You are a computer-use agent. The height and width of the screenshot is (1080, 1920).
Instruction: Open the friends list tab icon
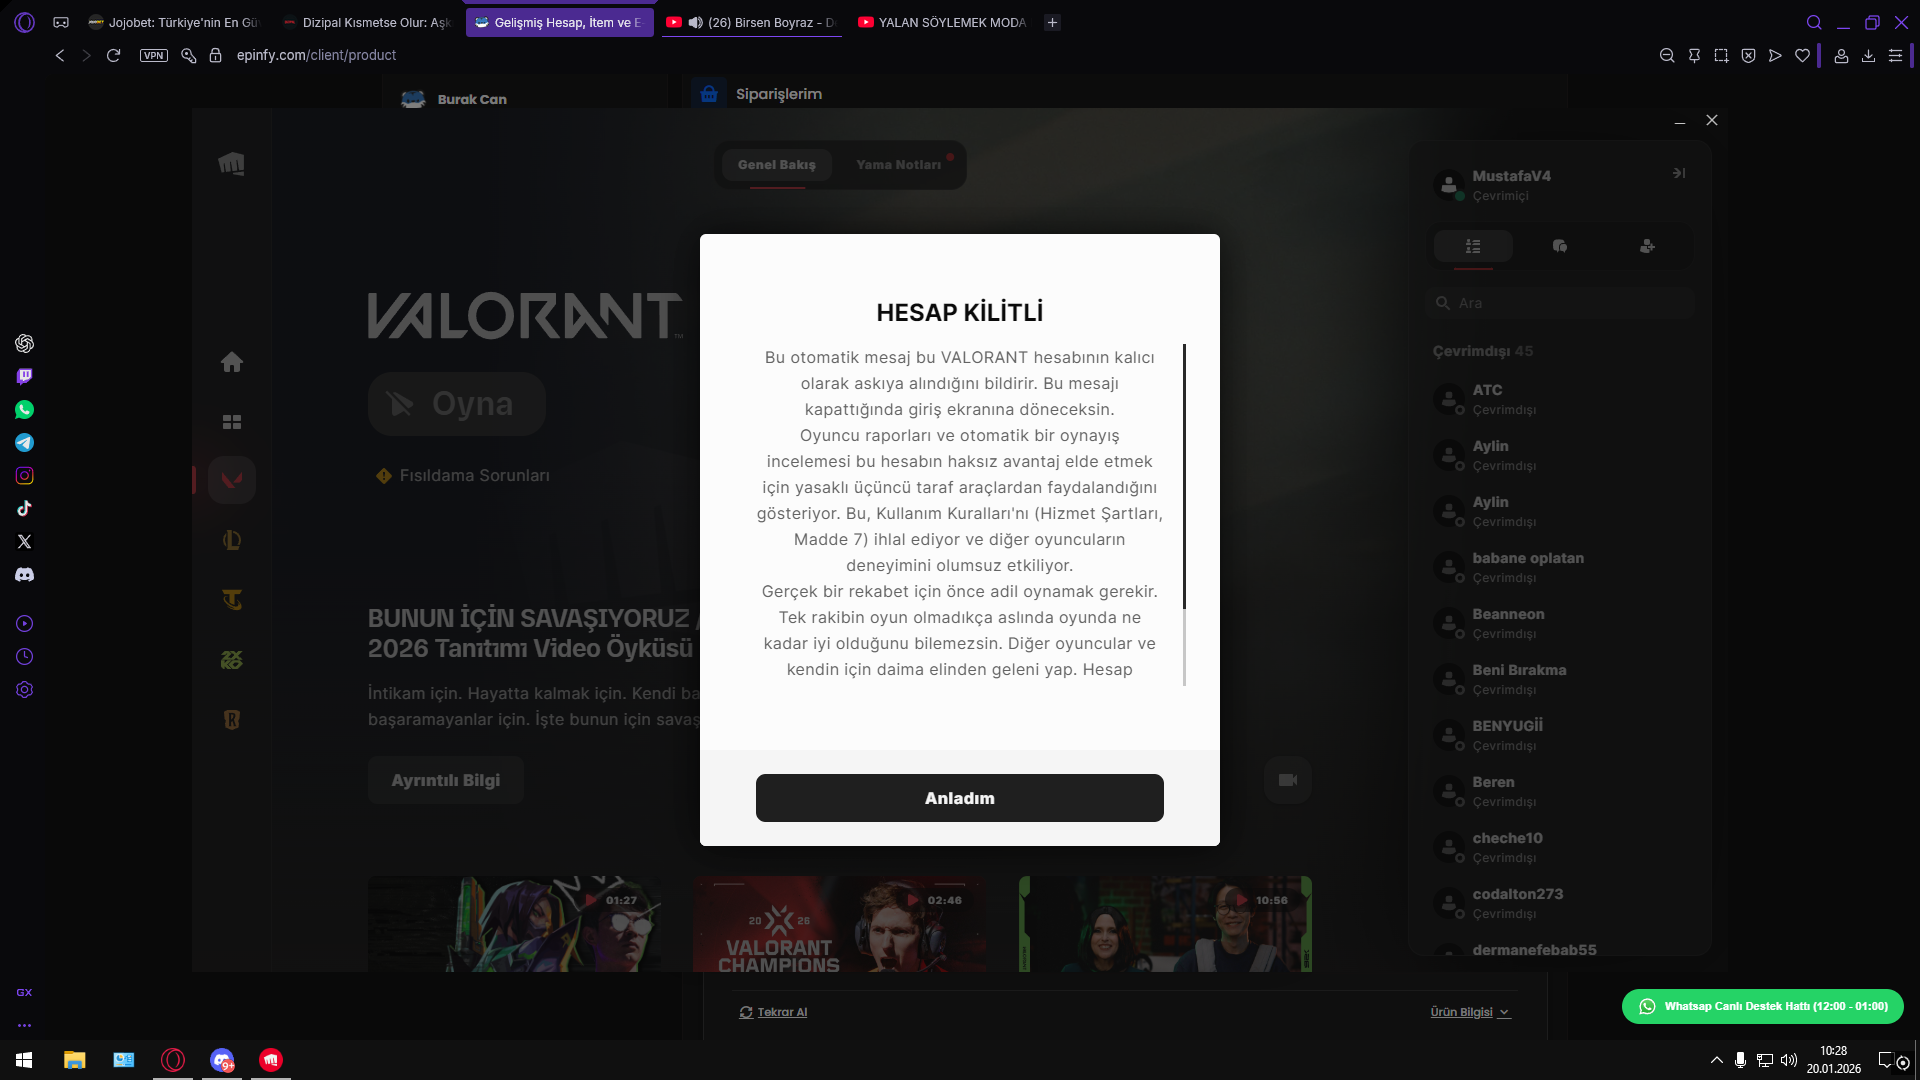pos(1473,246)
